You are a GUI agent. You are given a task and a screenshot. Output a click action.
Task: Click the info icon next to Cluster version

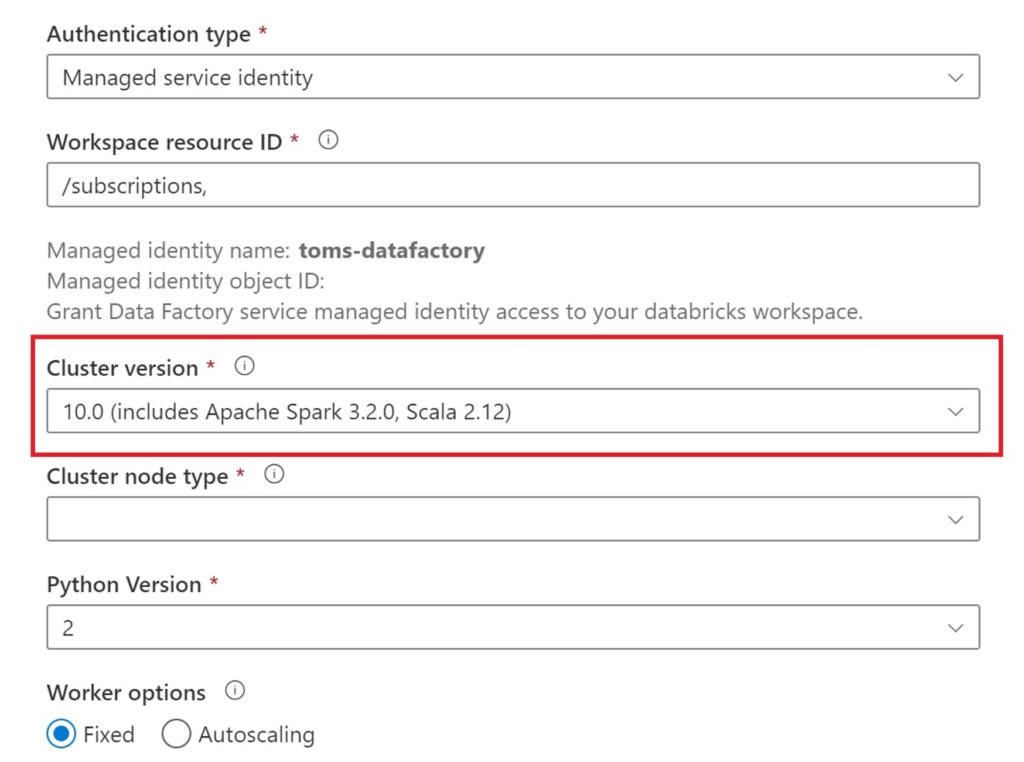click(x=244, y=367)
